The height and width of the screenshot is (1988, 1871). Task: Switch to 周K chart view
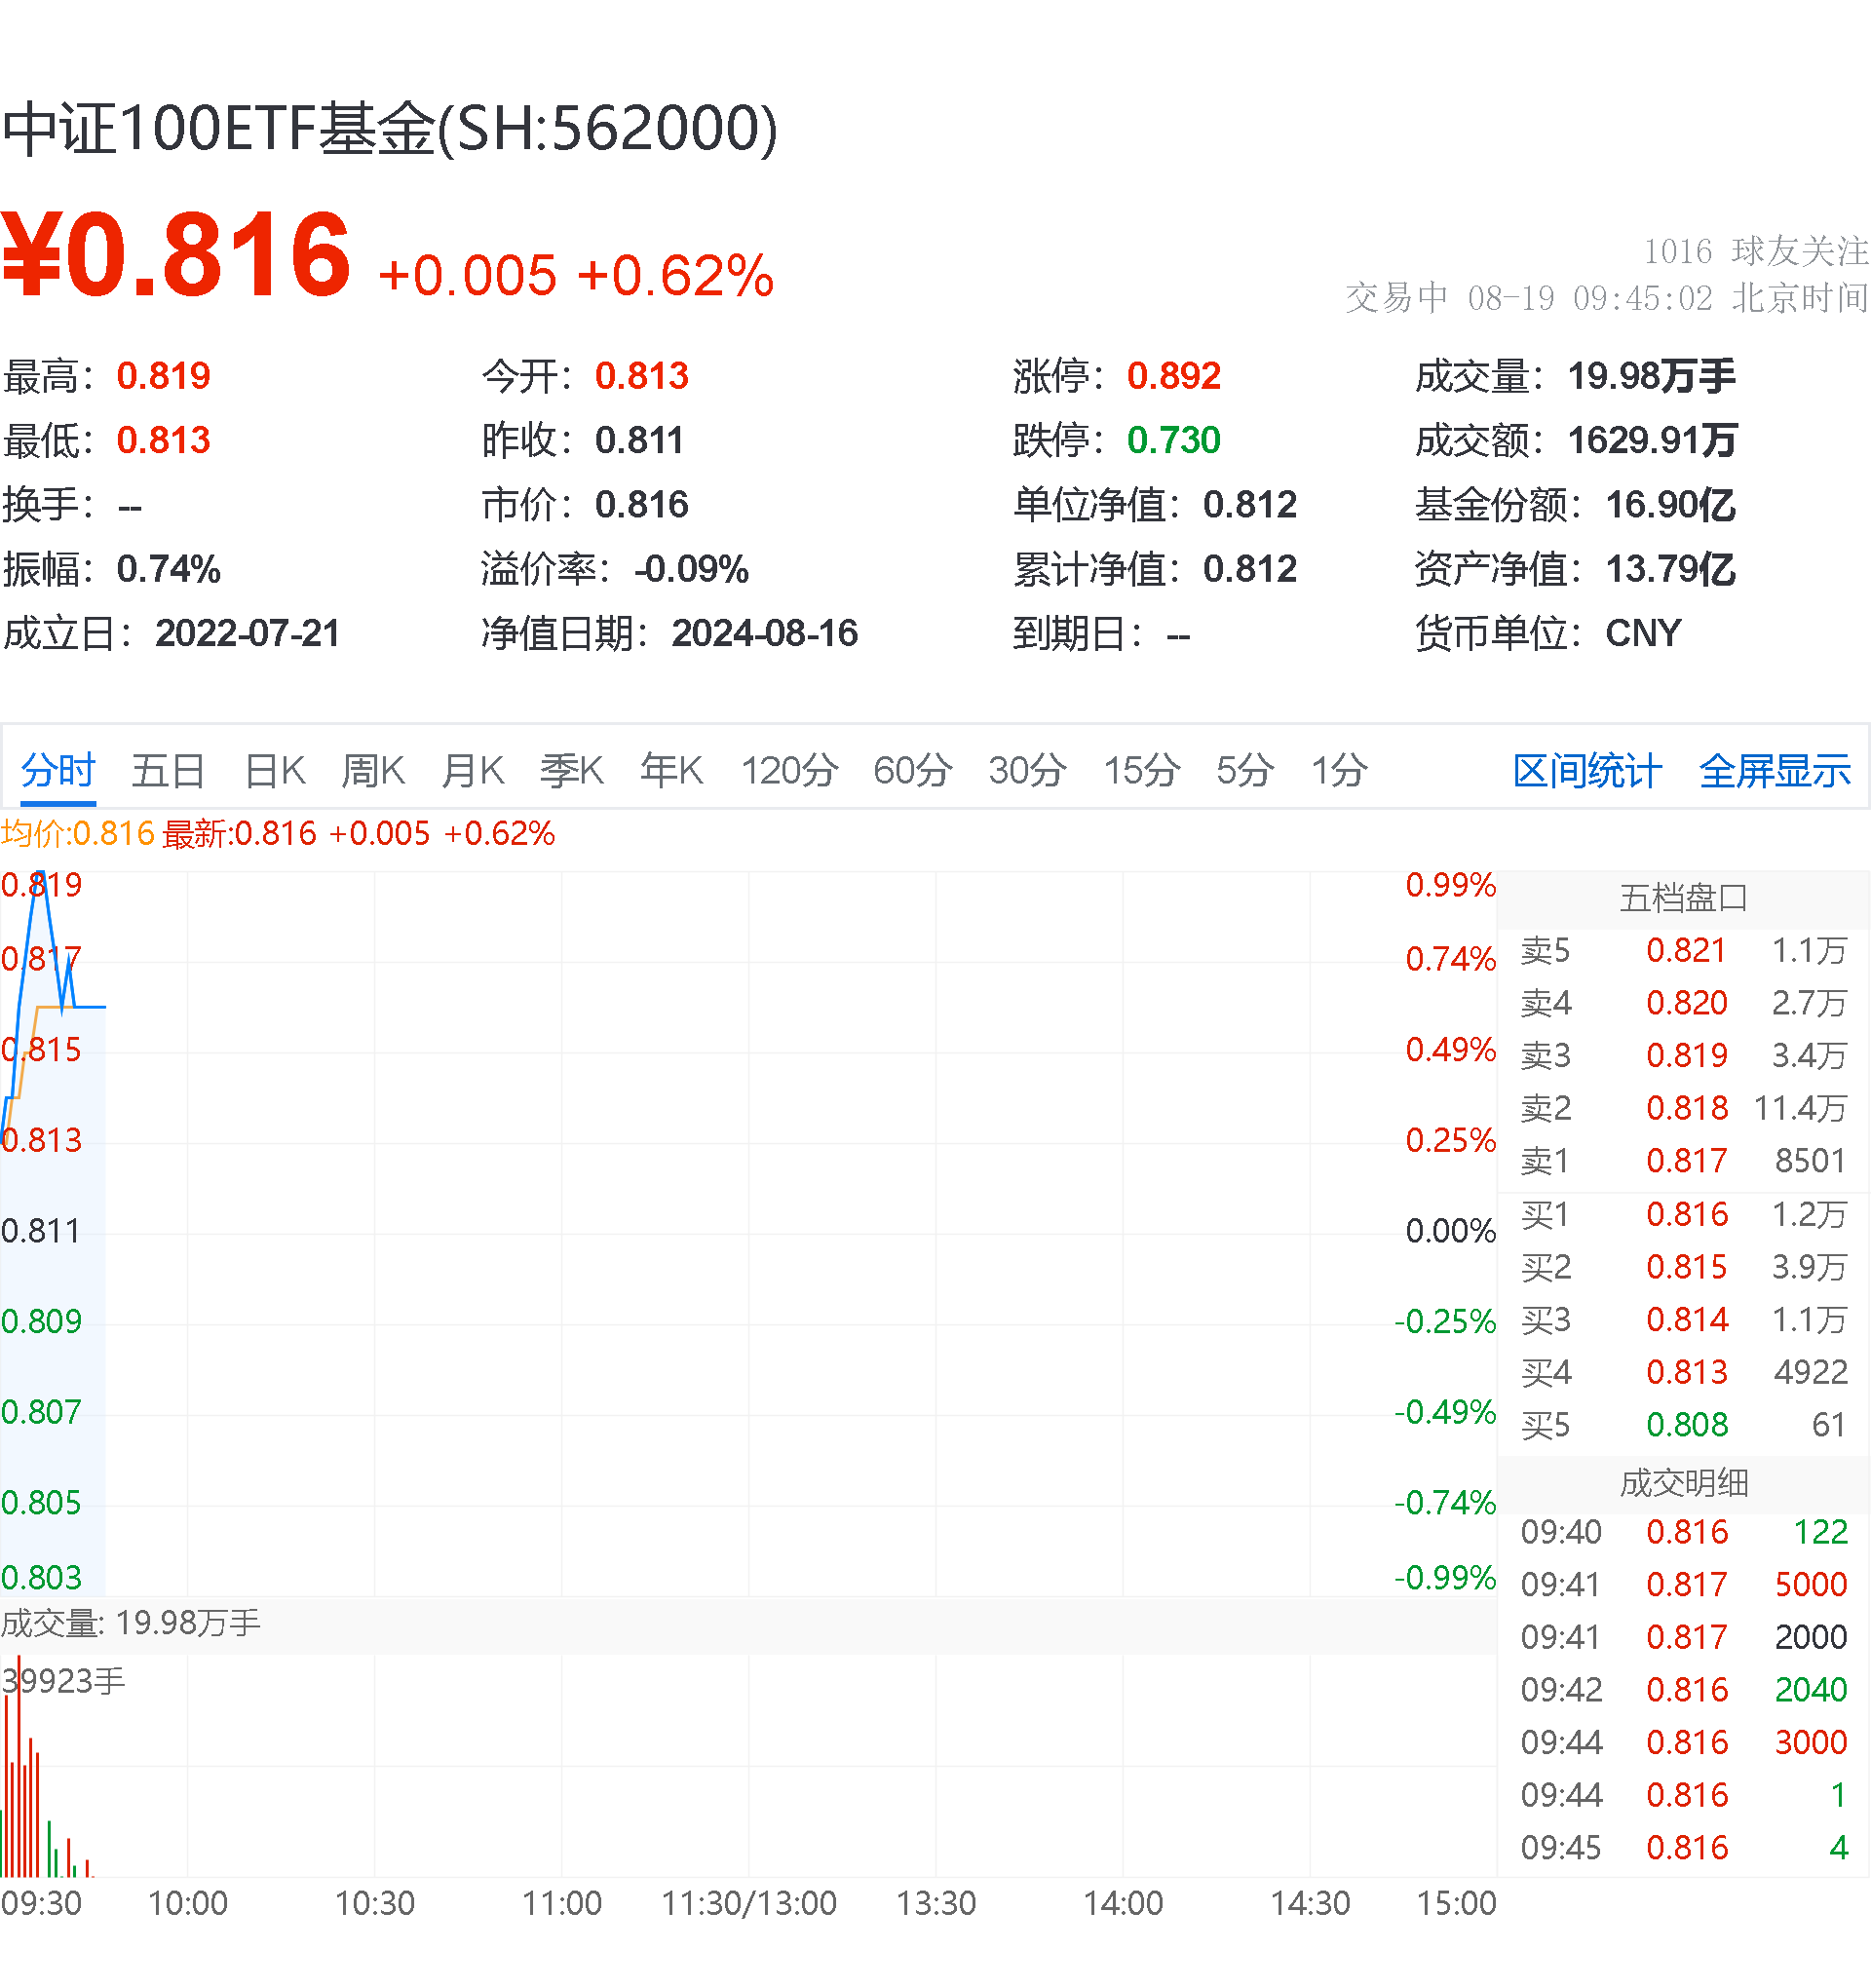click(372, 771)
